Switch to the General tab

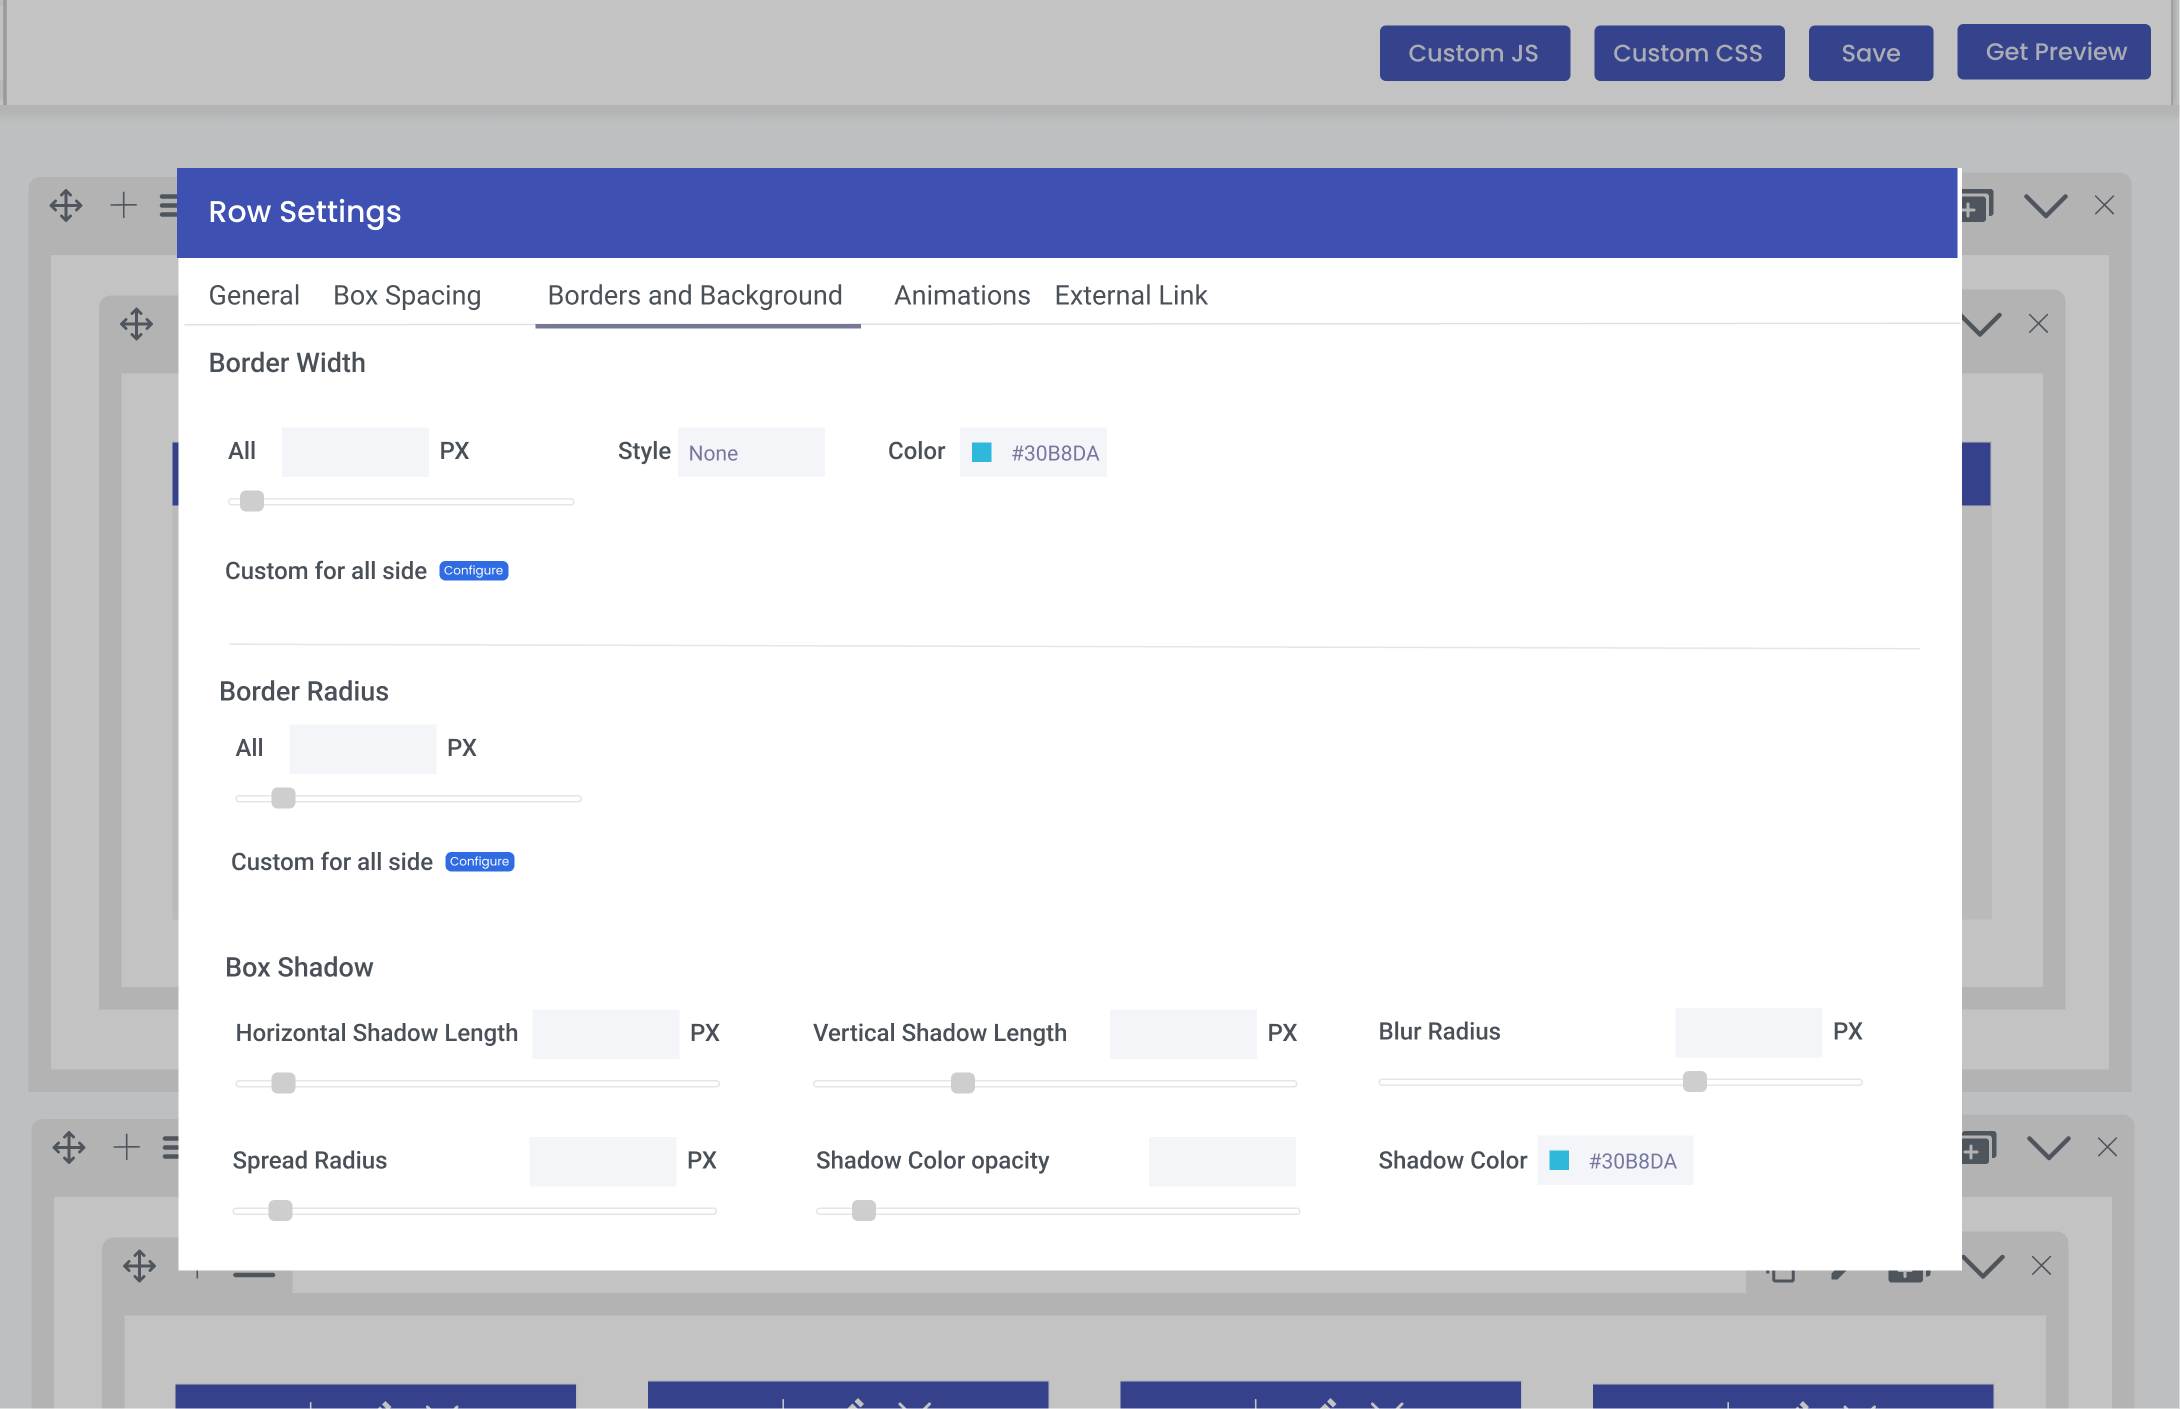tap(254, 295)
